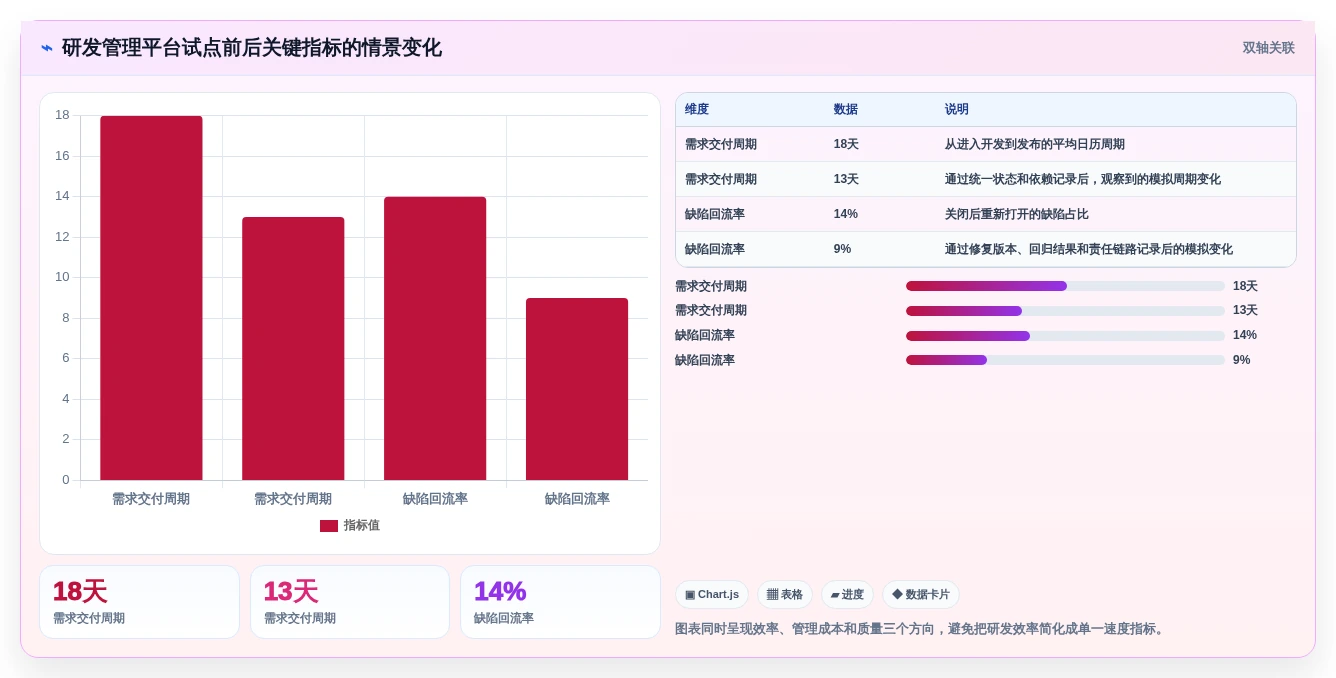
Task: Open the 14% 缺陷回流率 data card
Action: (560, 602)
